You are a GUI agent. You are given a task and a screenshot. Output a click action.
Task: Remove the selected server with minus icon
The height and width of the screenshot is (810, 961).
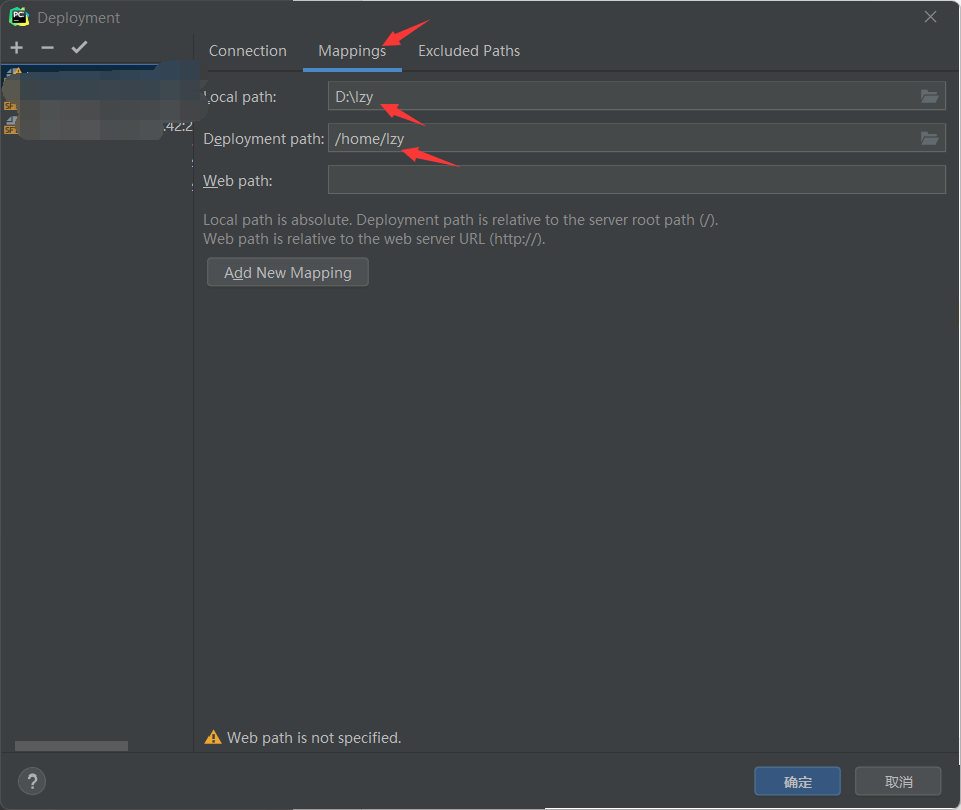click(x=47, y=48)
